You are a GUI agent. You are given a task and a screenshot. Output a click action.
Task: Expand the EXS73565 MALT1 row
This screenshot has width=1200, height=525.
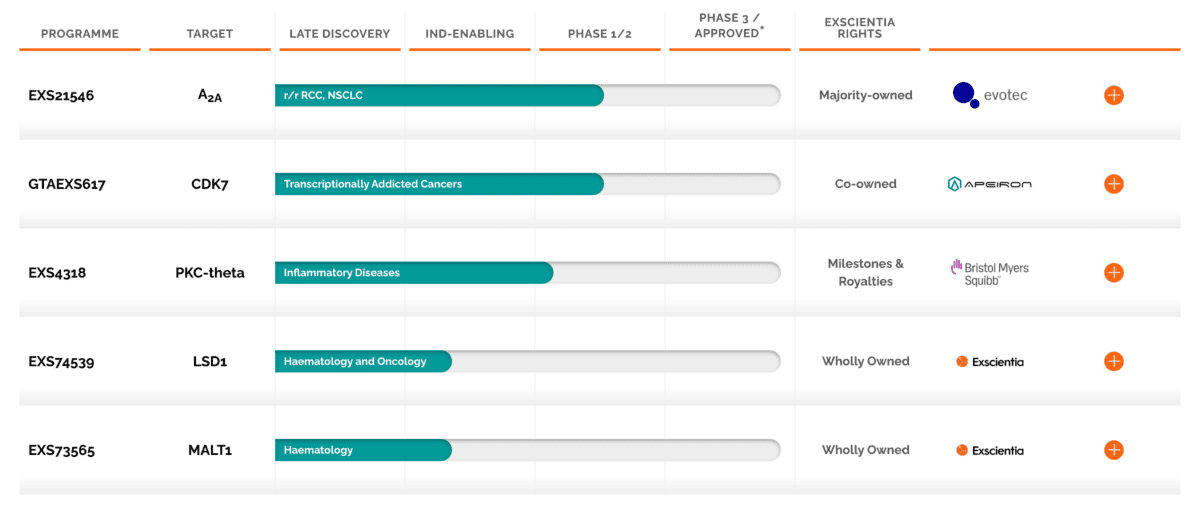pos(1113,450)
